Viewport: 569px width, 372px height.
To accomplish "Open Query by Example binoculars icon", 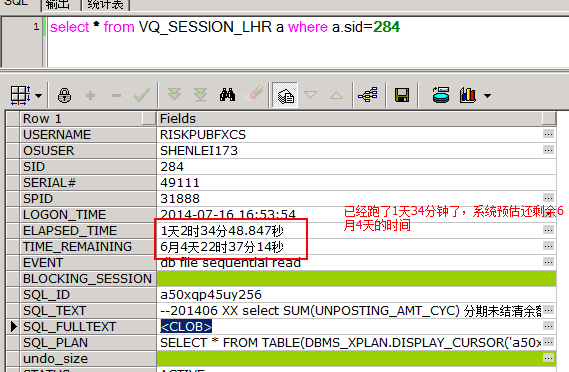I will coord(228,95).
